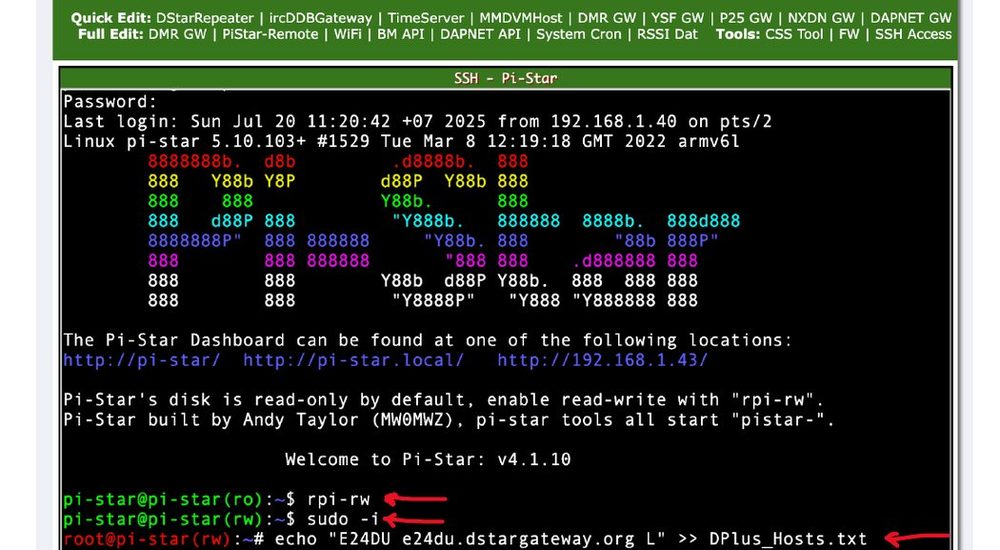Open MMDVMHost quick edit link
The width and height of the screenshot is (1000, 550).
[521, 19]
